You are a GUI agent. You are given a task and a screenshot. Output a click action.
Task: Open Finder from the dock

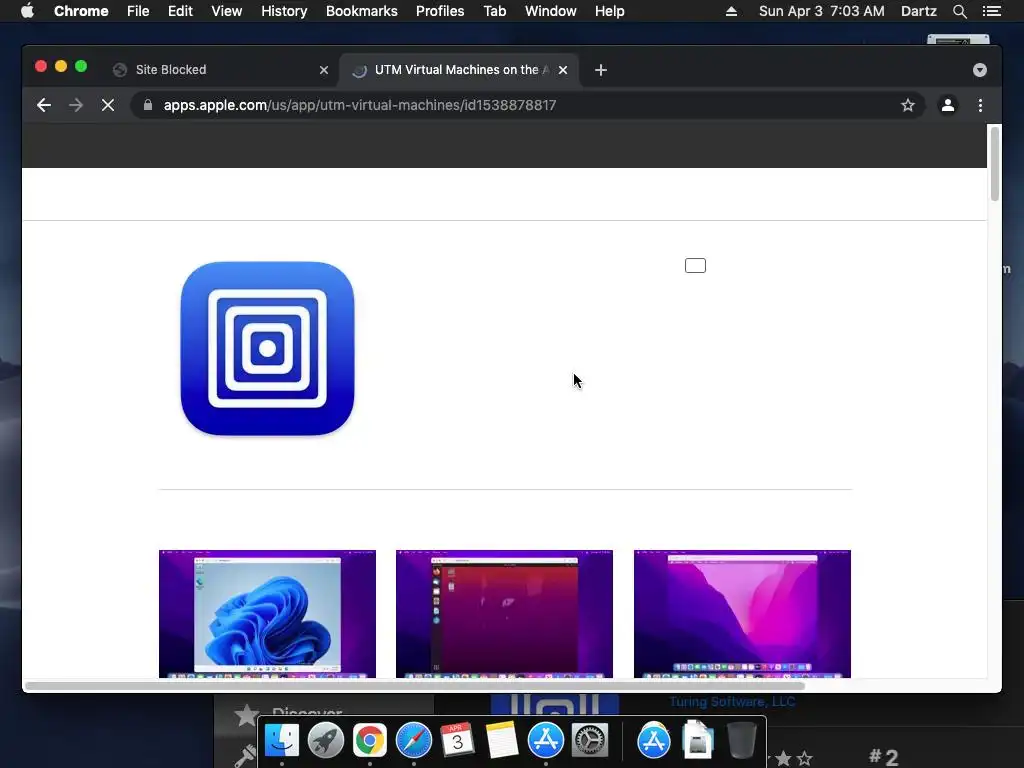pos(282,741)
